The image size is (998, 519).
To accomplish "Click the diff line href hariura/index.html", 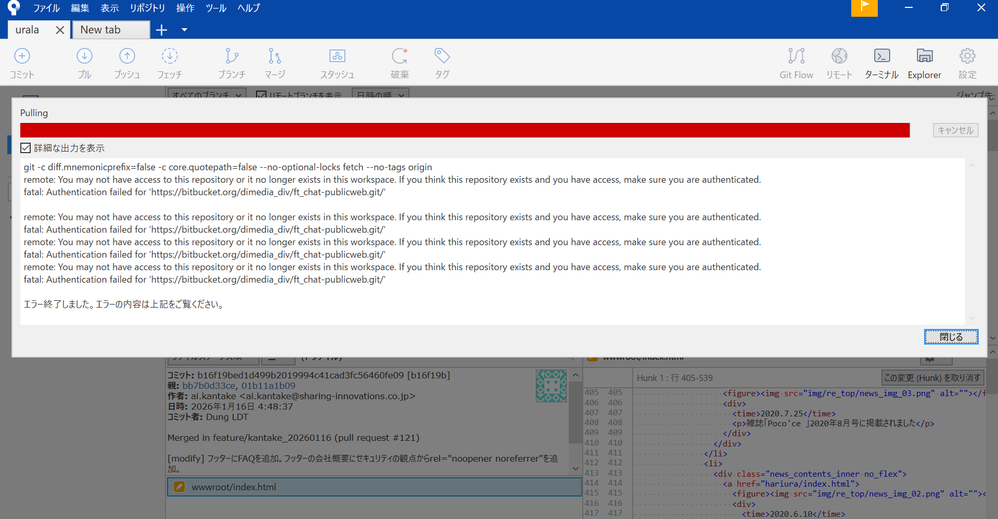I will (x=791, y=484).
